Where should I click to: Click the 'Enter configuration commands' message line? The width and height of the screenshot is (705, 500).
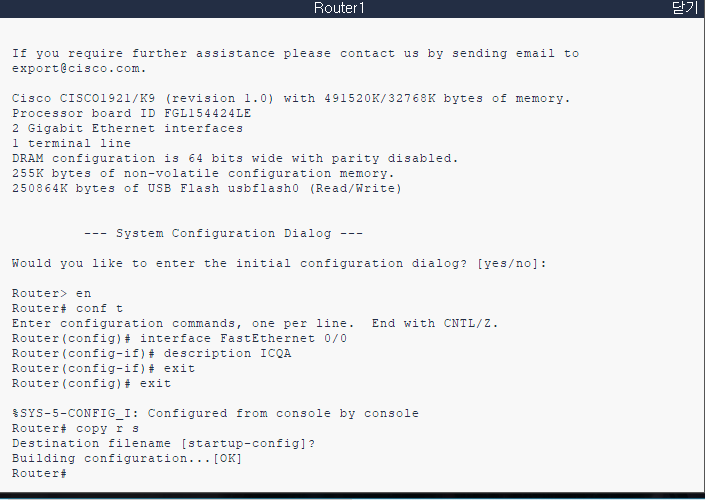coord(255,323)
